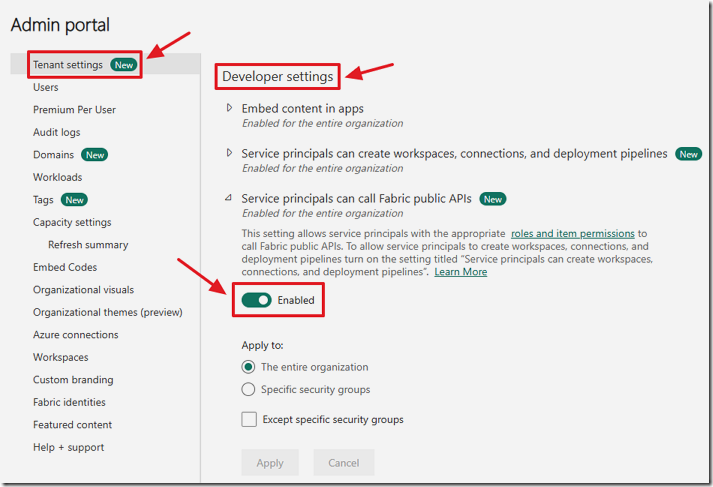Viewport: 713px width, 487px height.
Task: Collapse Service principals can call Fabric APIs
Action: [x=229, y=198]
